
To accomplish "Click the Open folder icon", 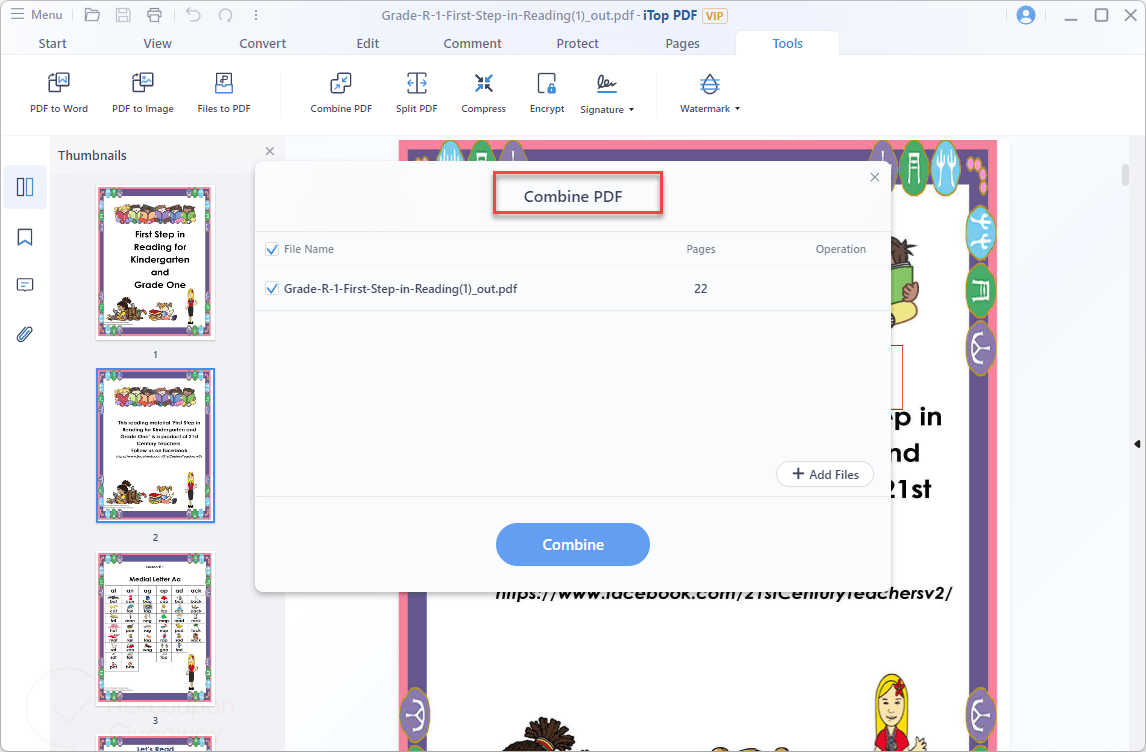I will point(92,15).
